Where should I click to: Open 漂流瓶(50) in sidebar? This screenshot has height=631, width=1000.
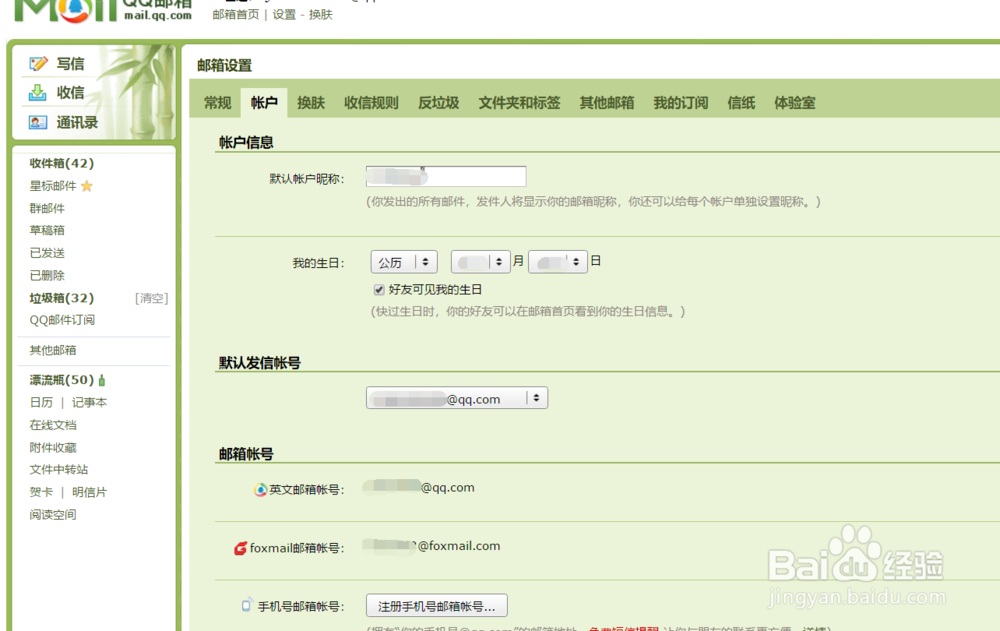tap(61, 380)
